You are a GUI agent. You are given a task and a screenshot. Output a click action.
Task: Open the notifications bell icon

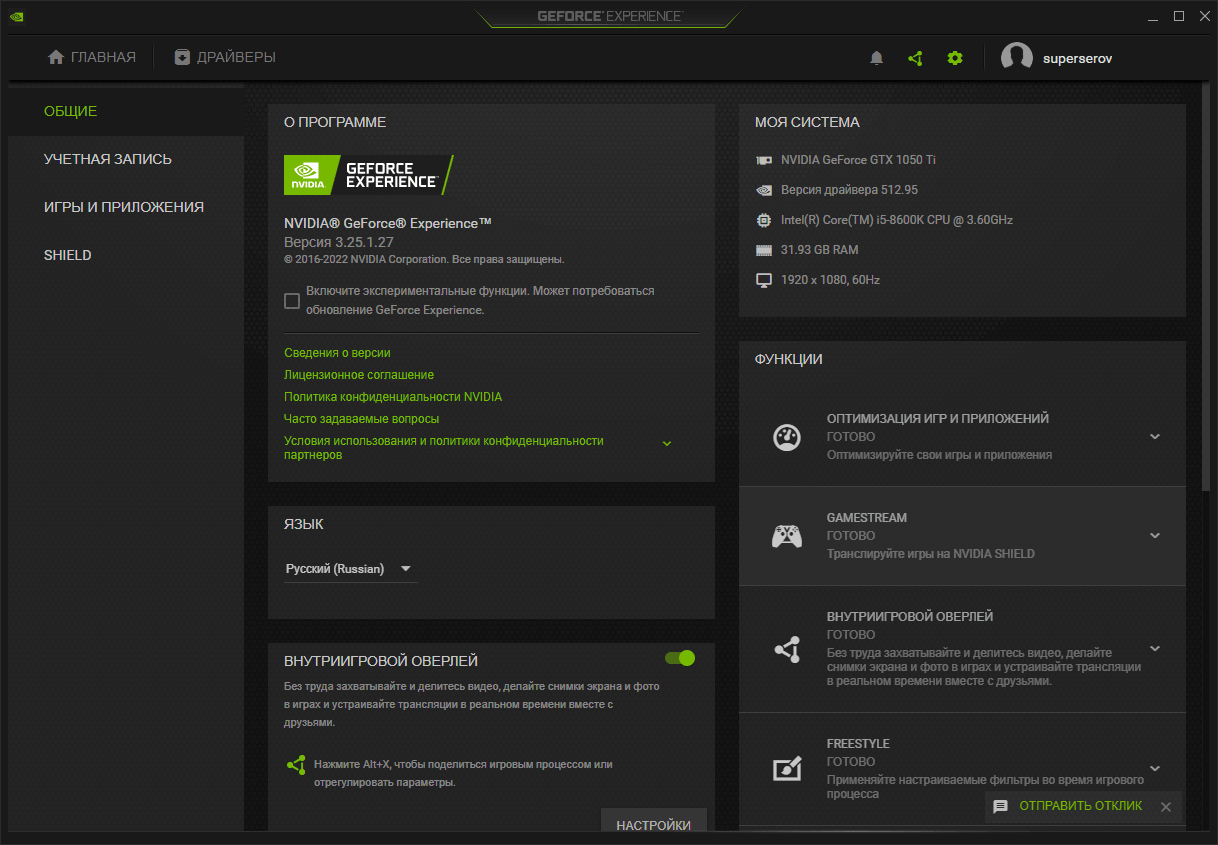pos(877,58)
